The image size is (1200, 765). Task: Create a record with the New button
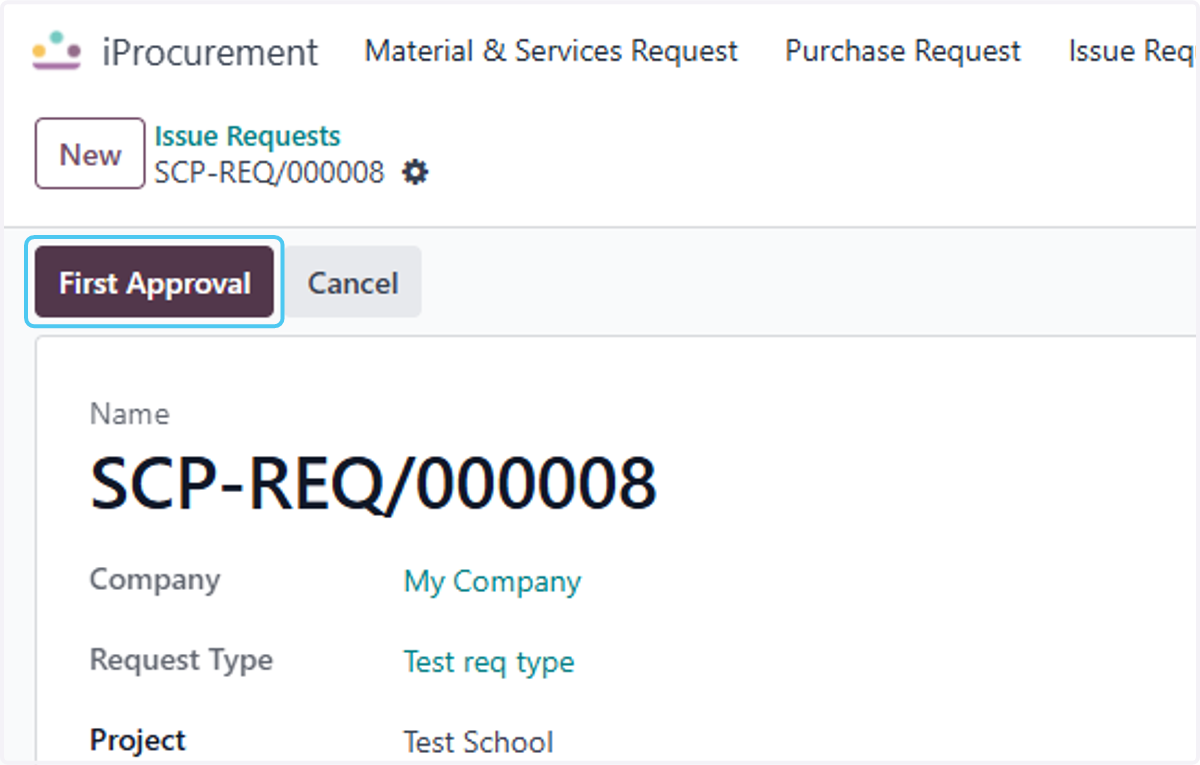(x=90, y=154)
